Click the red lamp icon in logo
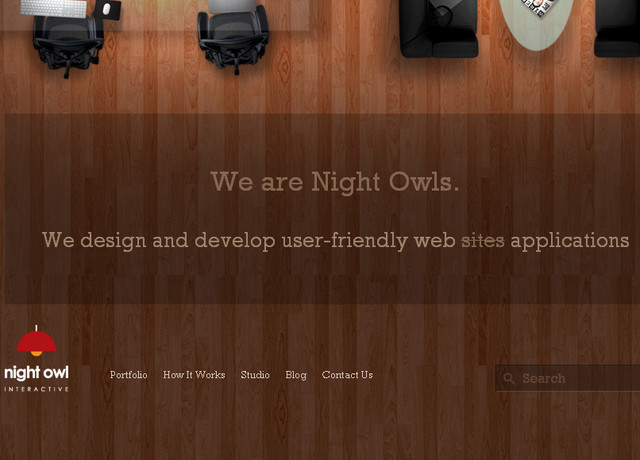The width and height of the screenshot is (640, 460). (x=36, y=341)
